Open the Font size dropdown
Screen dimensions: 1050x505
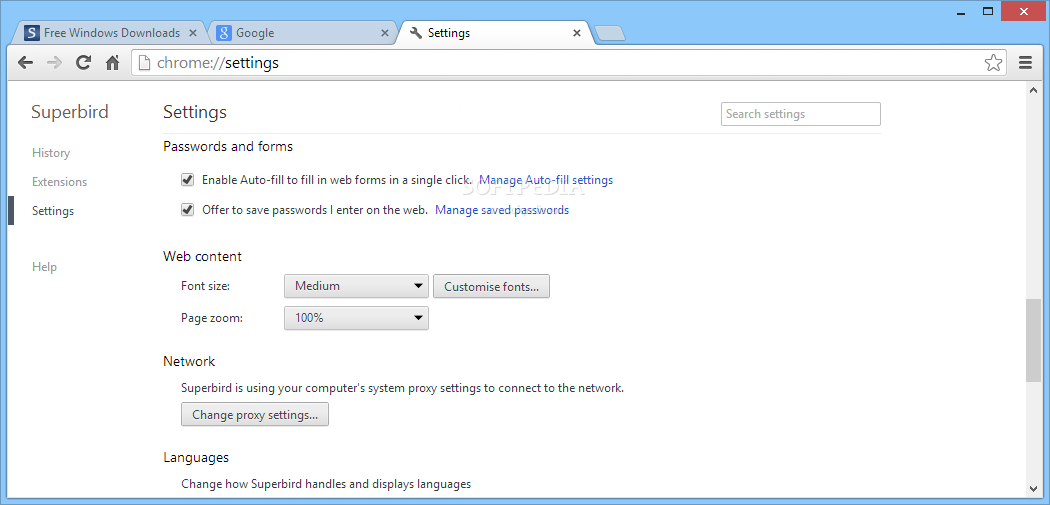pos(356,286)
